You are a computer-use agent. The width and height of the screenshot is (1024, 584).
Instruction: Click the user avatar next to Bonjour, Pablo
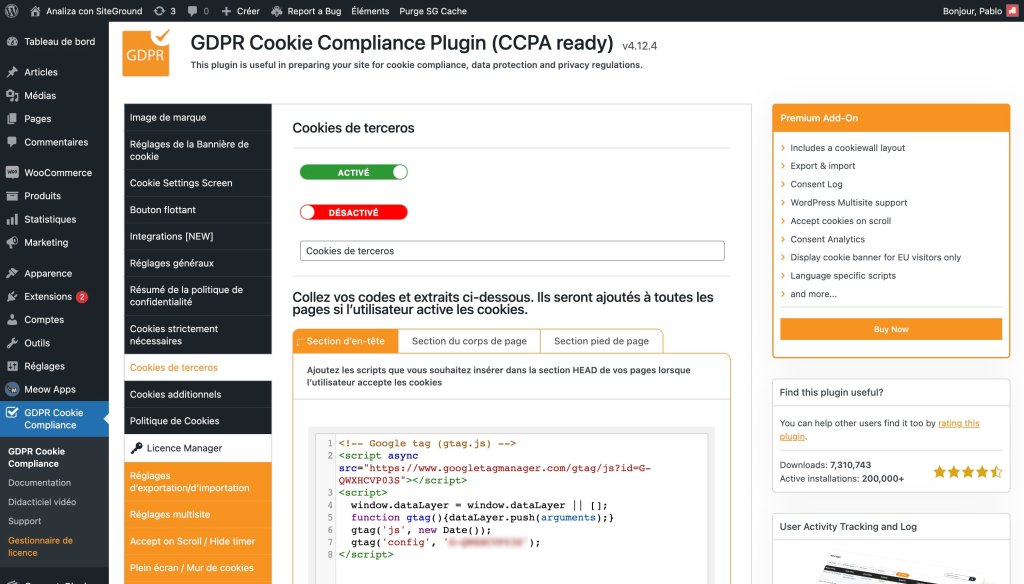pos(1012,10)
